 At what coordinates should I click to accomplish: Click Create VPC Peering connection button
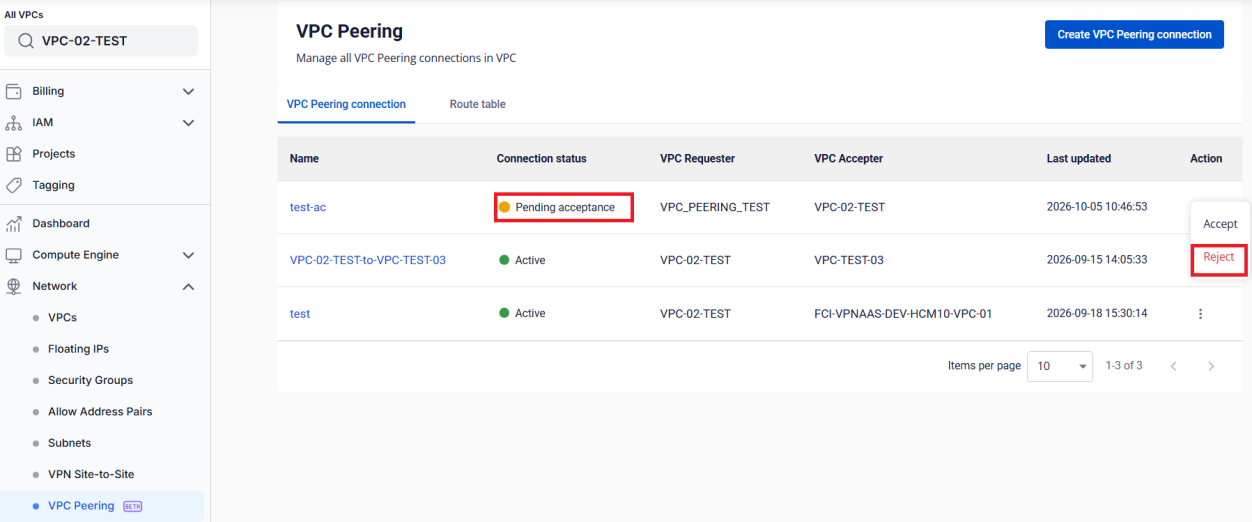tap(1134, 34)
